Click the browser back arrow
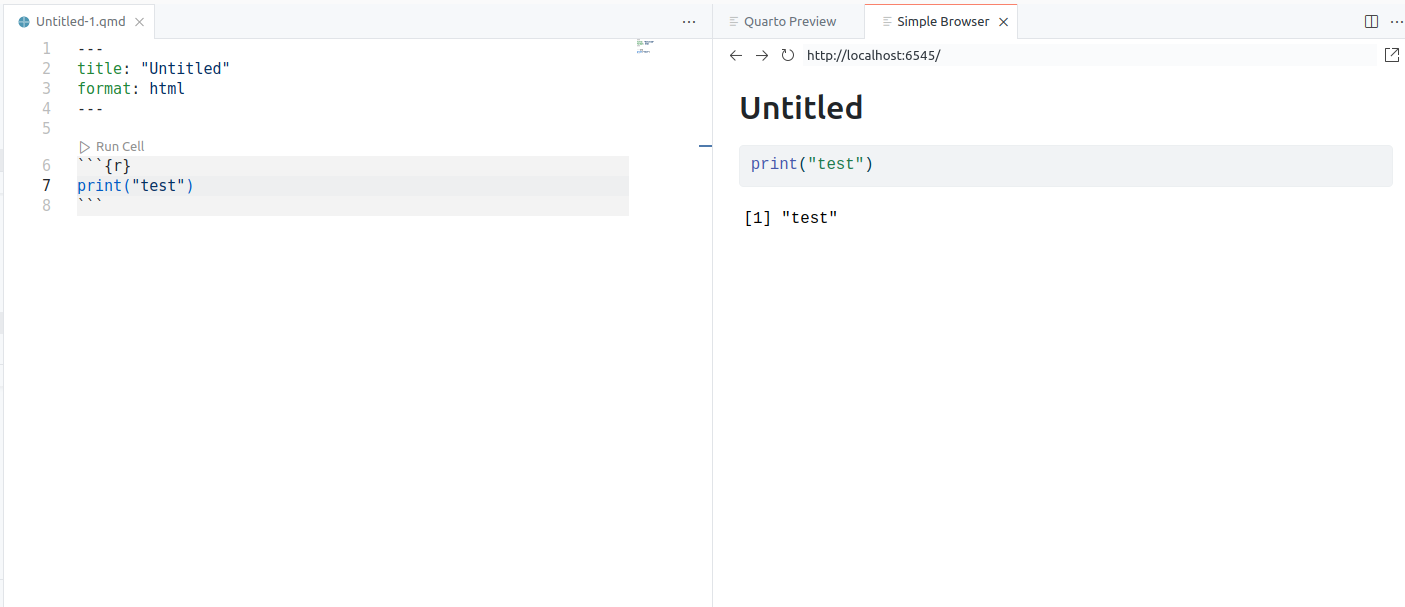 [x=736, y=55]
